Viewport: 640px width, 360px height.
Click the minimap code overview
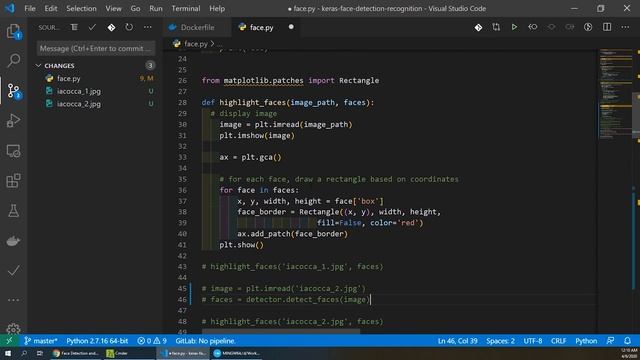[x=616, y=94]
